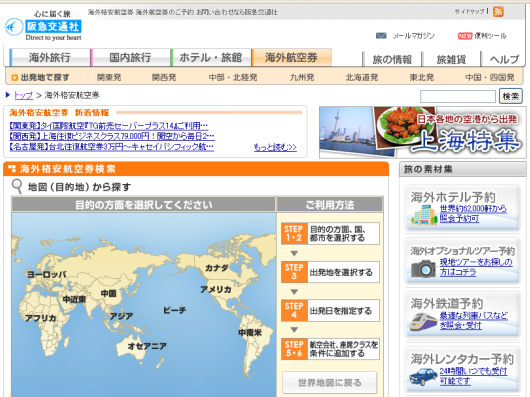Click the train icon for overseas rail booking
This screenshot has width=530, height=397.
(424, 322)
